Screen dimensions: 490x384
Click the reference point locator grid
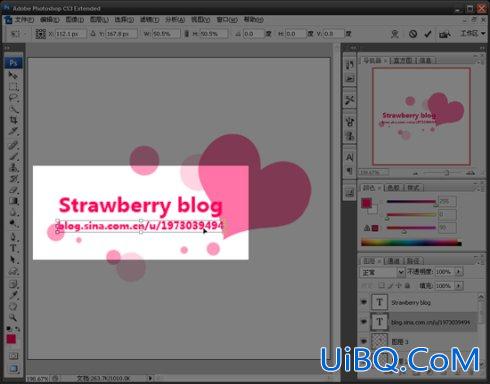[40, 34]
